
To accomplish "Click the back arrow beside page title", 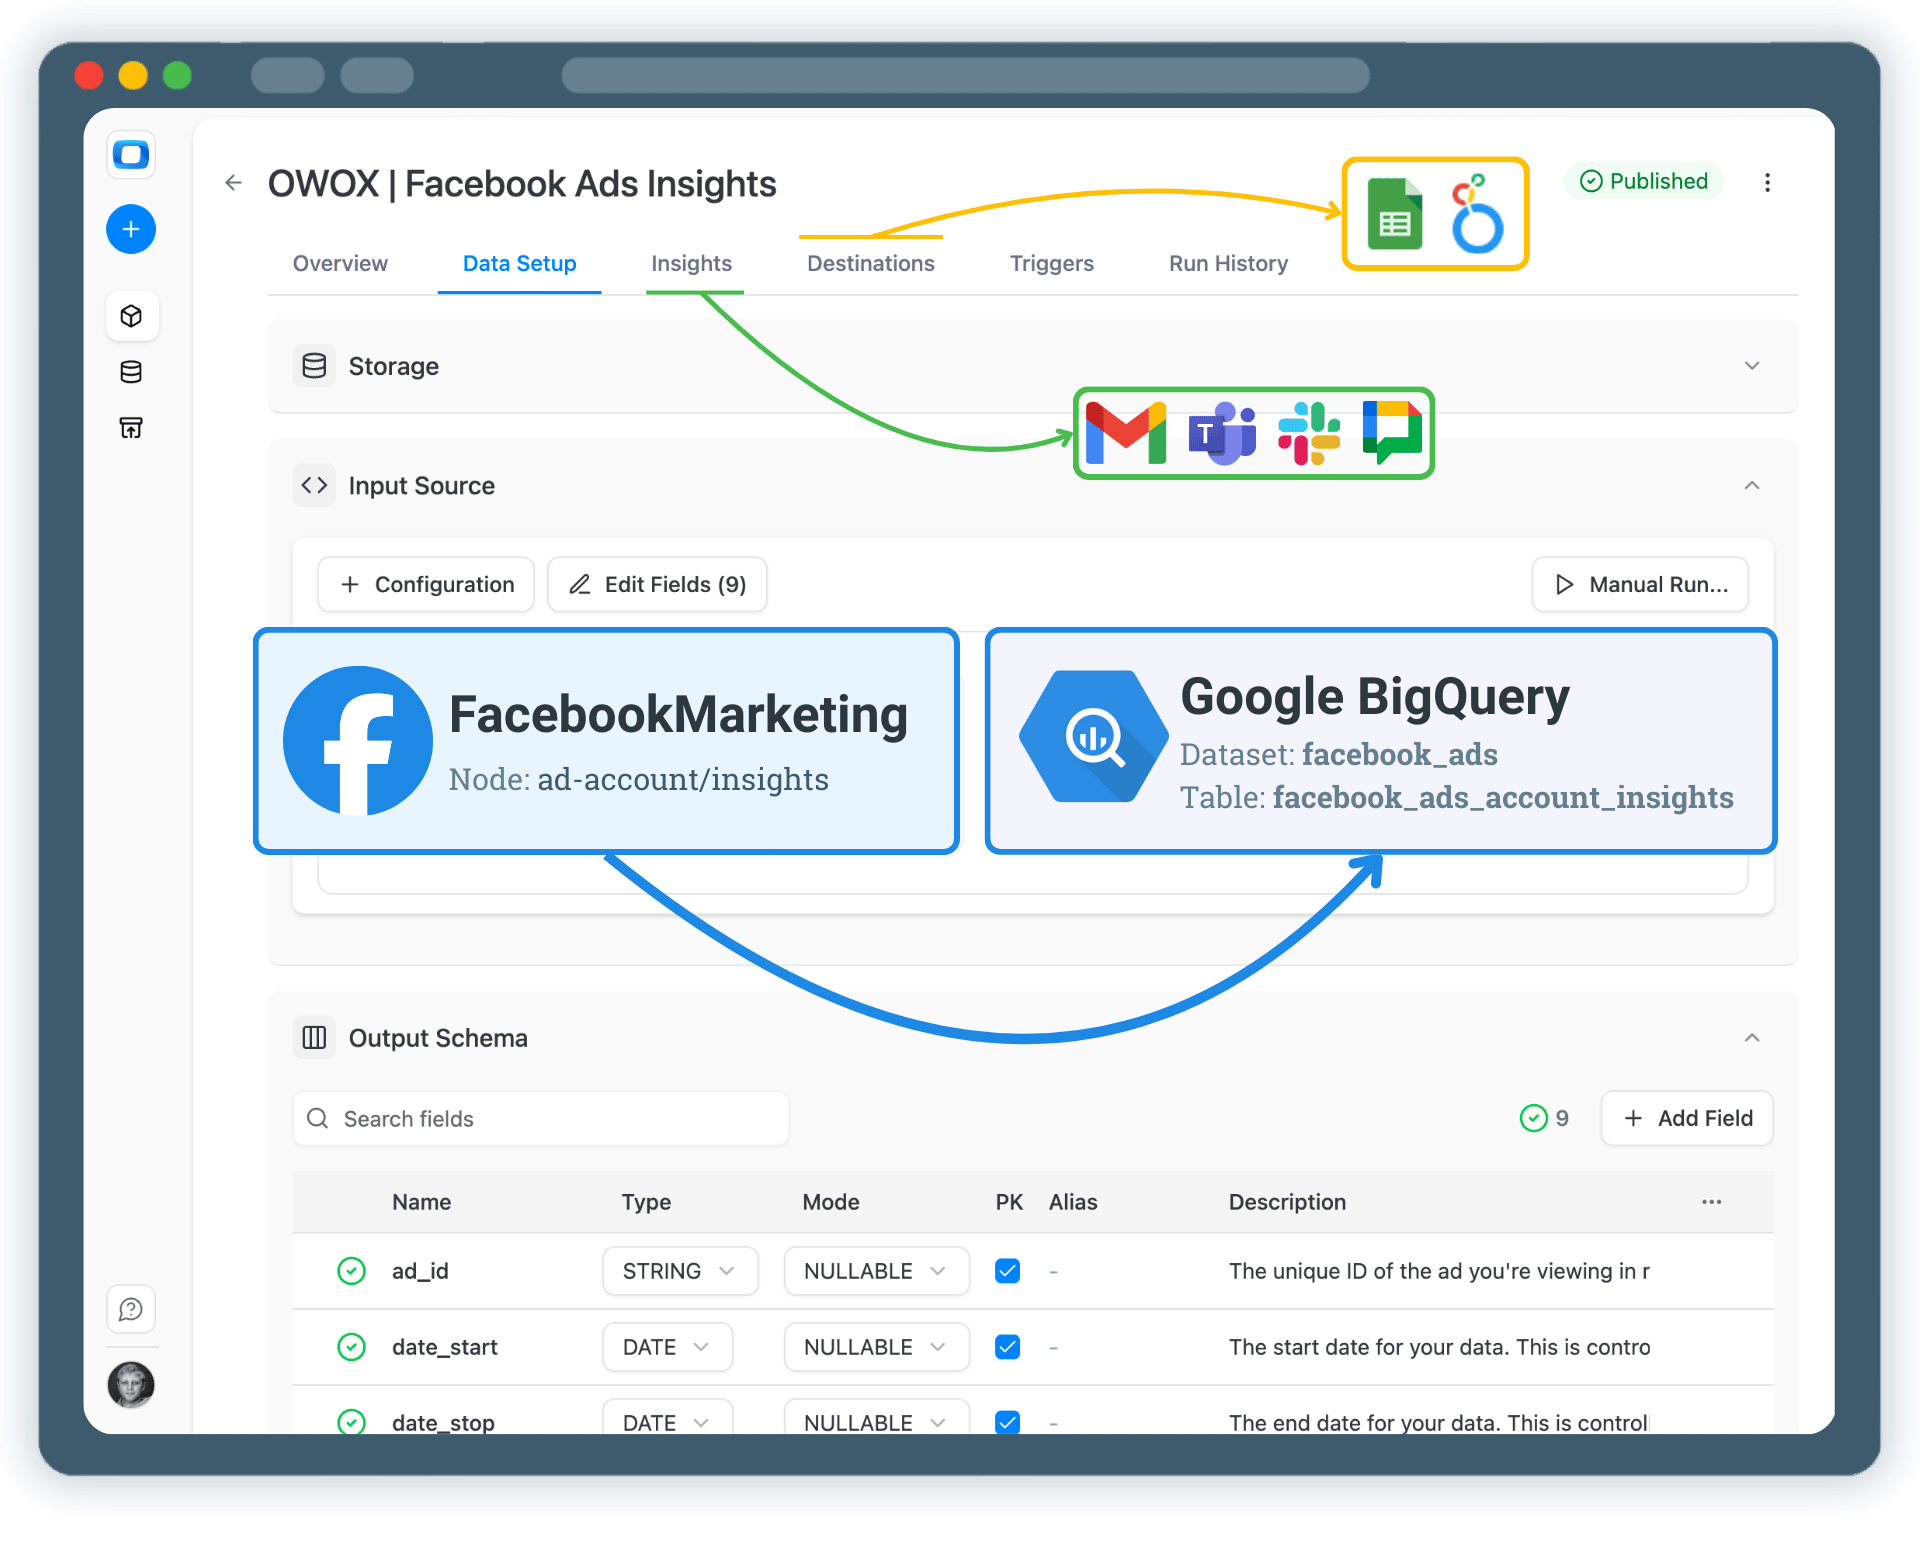I will pyautogui.click(x=234, y=183).
